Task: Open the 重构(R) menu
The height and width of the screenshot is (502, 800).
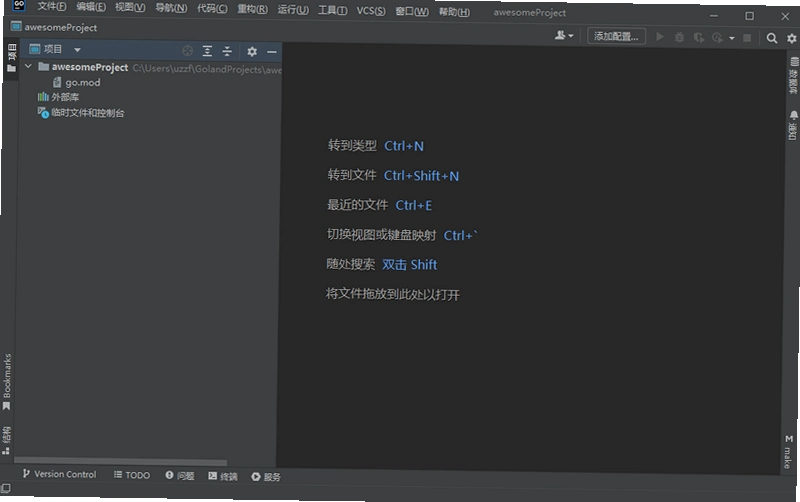Action: coord(253,9)
